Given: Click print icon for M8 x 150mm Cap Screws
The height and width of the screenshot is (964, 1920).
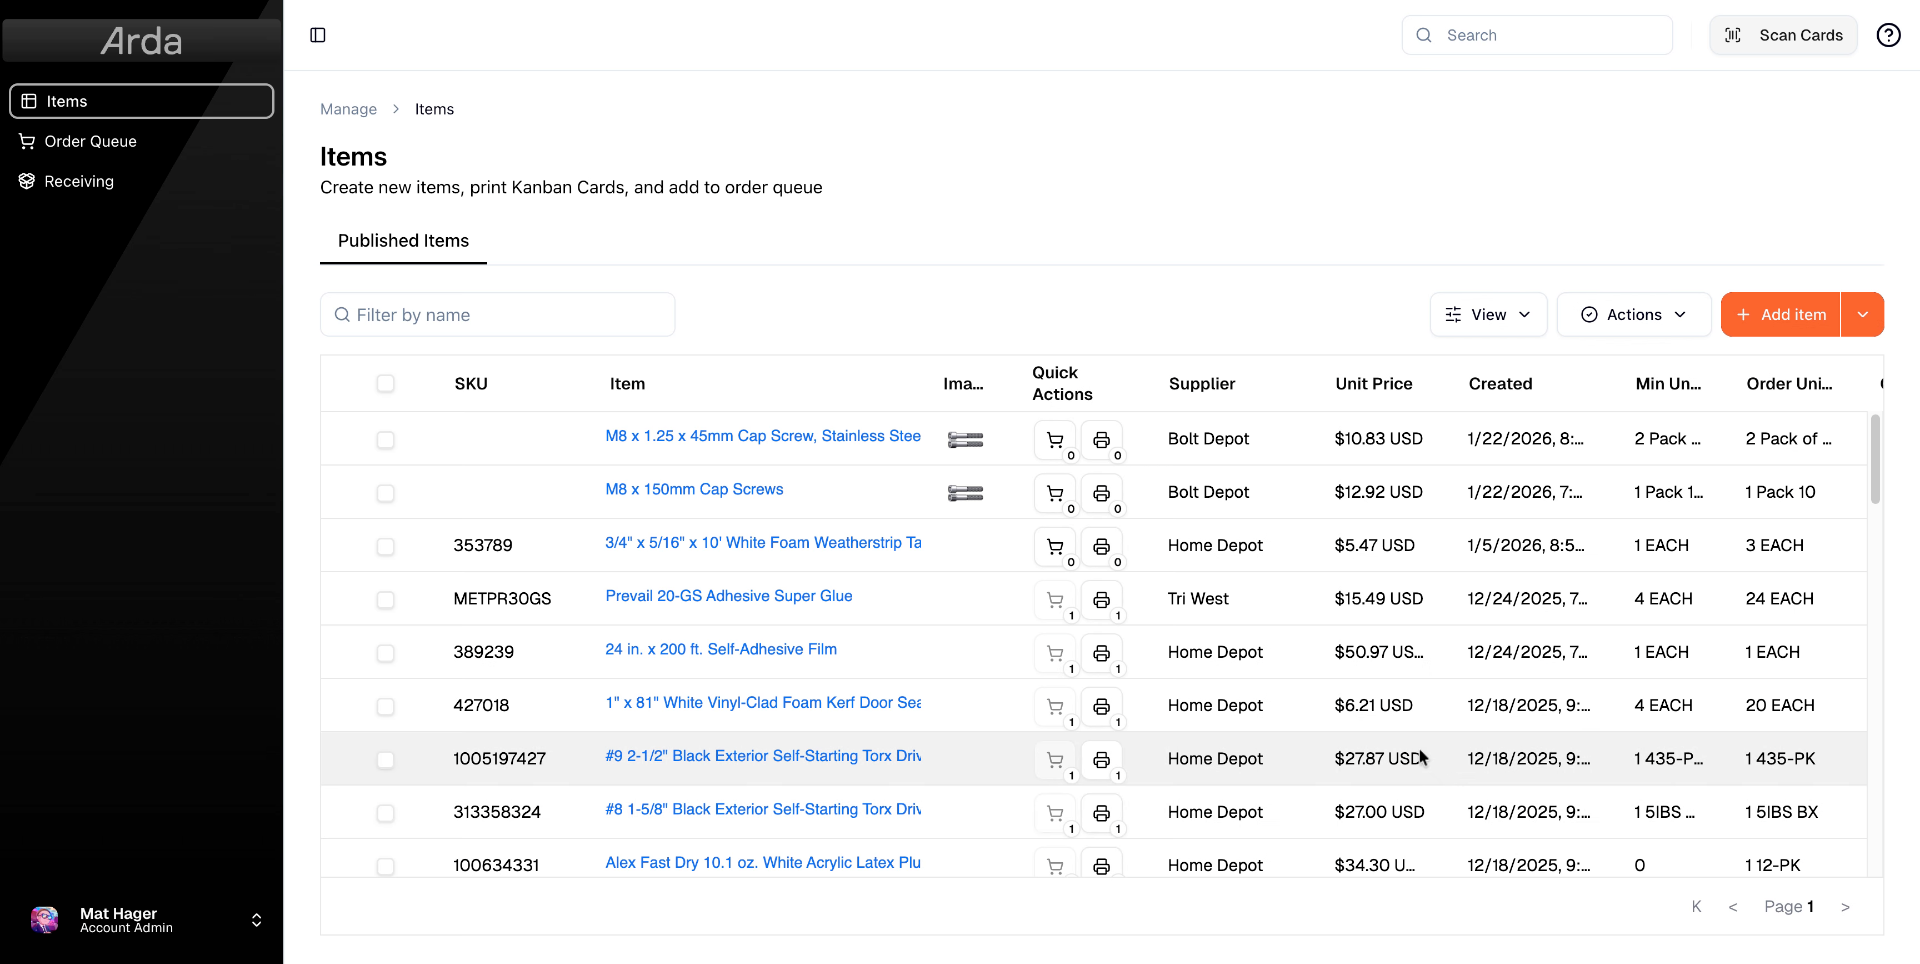Looking at the screenshot, I should tap(1101, 493).
